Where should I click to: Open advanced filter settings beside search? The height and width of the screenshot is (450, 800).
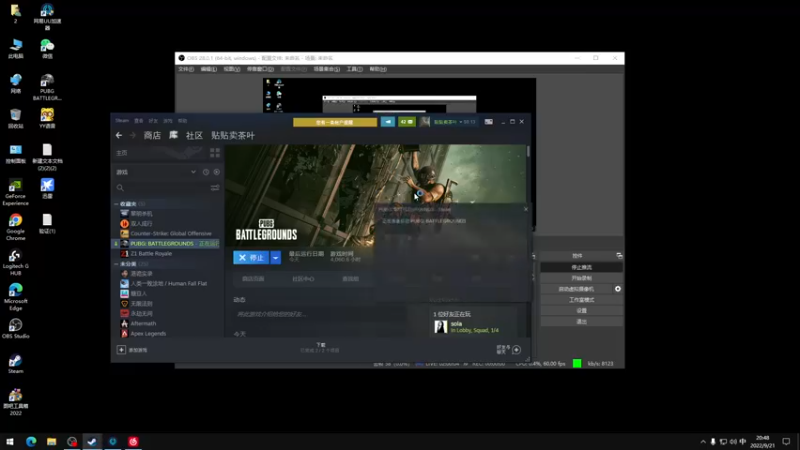tap(215, 188)
